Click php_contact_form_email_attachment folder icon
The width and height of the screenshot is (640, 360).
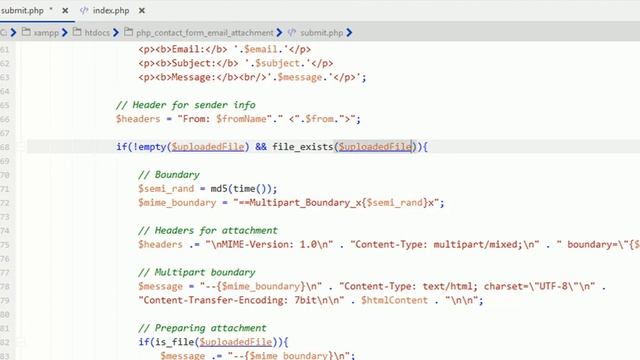click(x=129, y=32)
